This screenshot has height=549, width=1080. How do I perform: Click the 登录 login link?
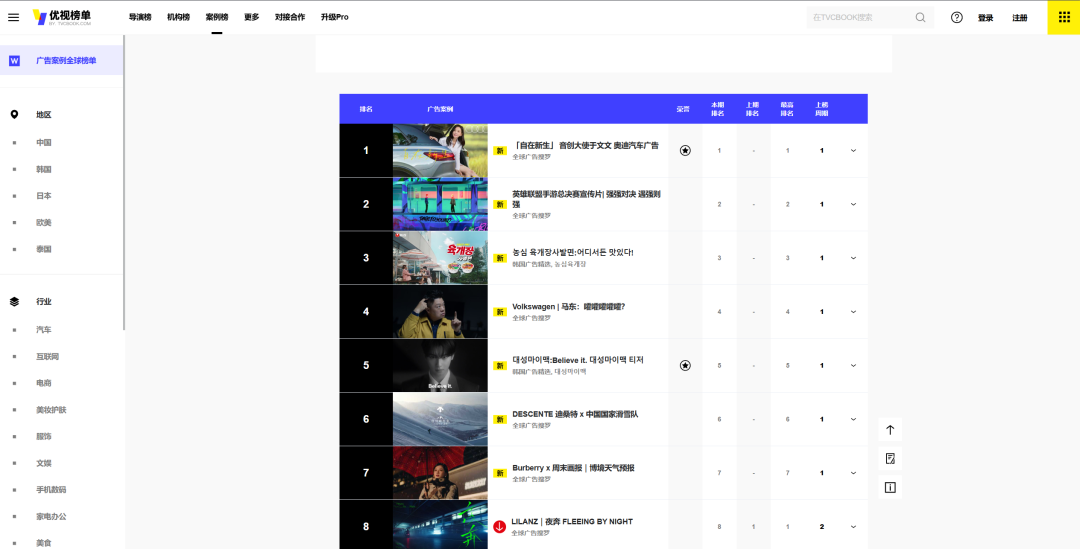[986, 17]
